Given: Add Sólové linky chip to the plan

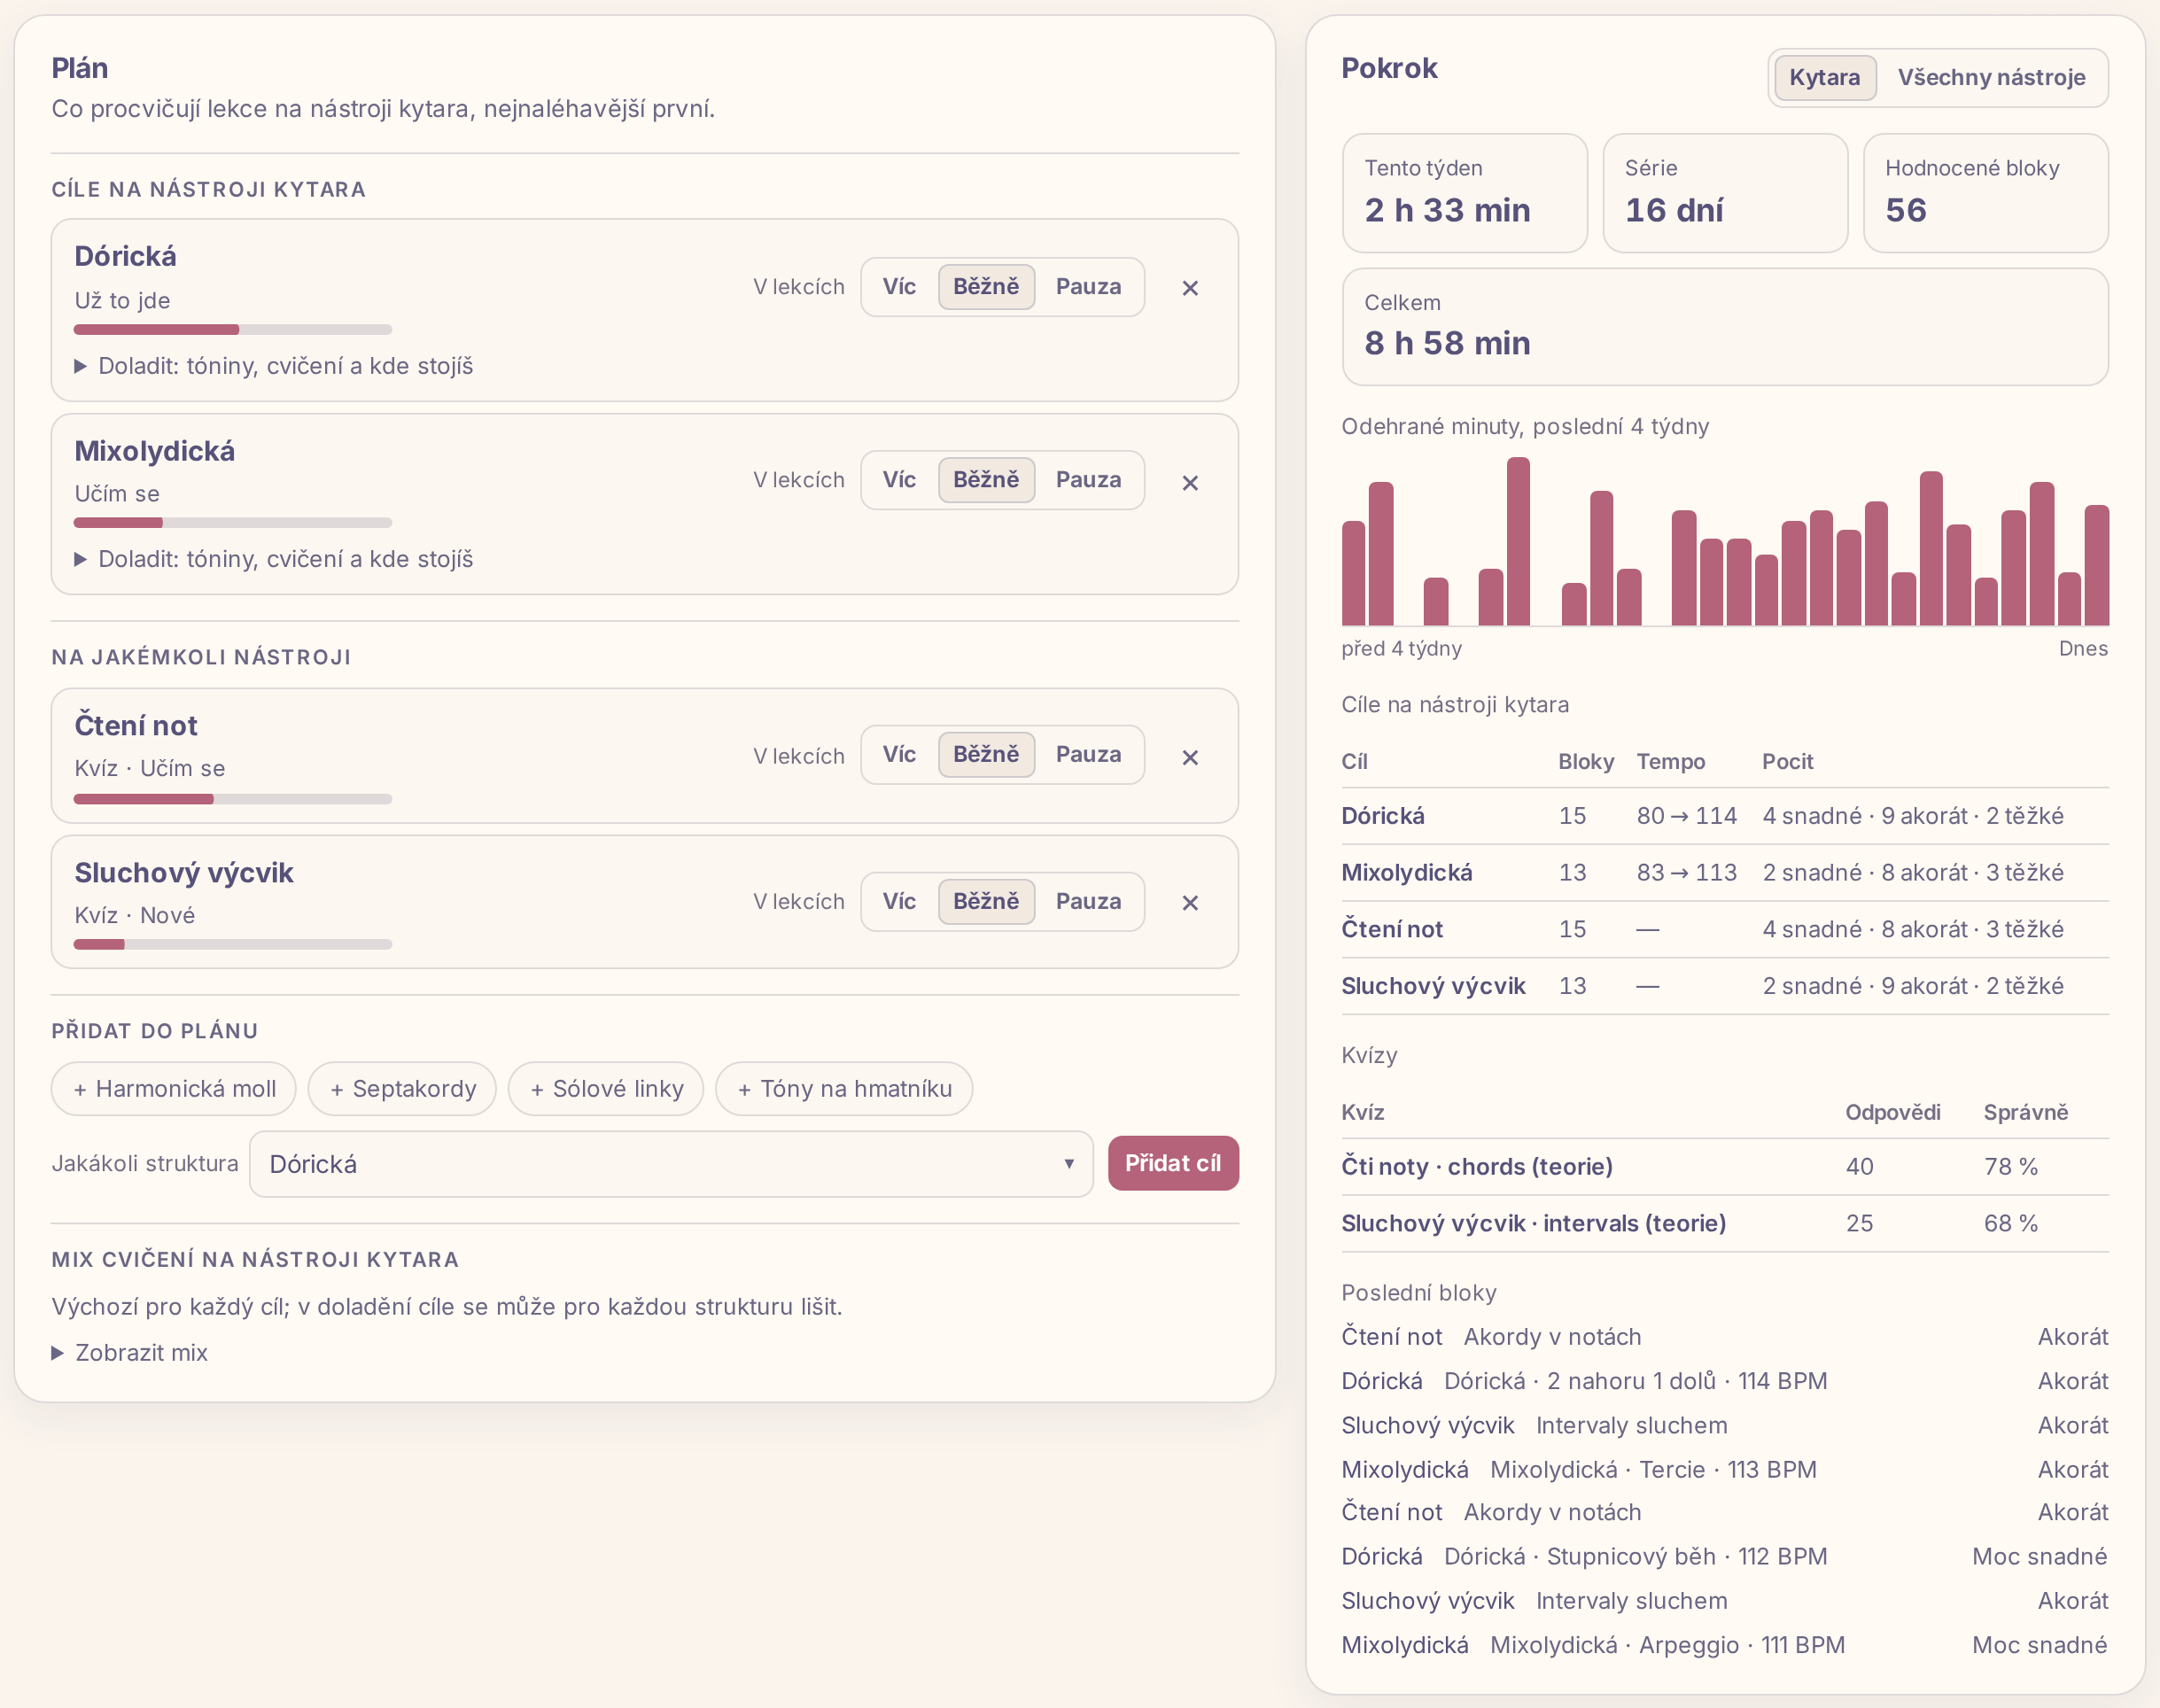Looking at the screenshot, I should [x=606, y=1089].
